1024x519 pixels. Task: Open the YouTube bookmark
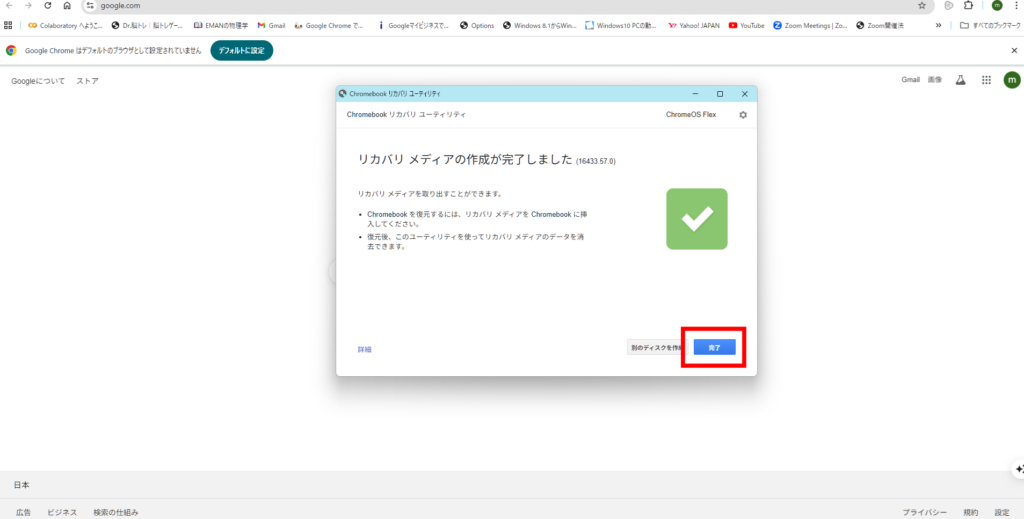pos(747,25)
